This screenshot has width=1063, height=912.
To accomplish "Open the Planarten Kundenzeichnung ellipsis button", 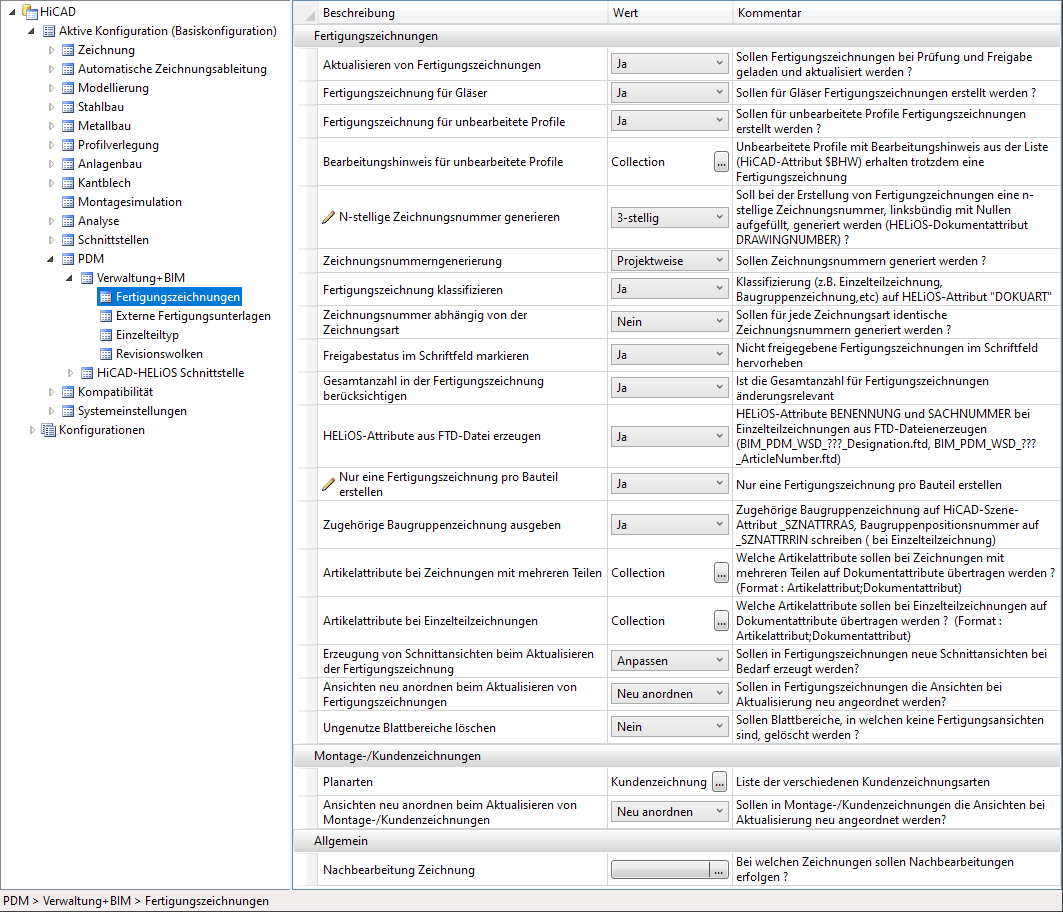I will (x=719, y=782).
